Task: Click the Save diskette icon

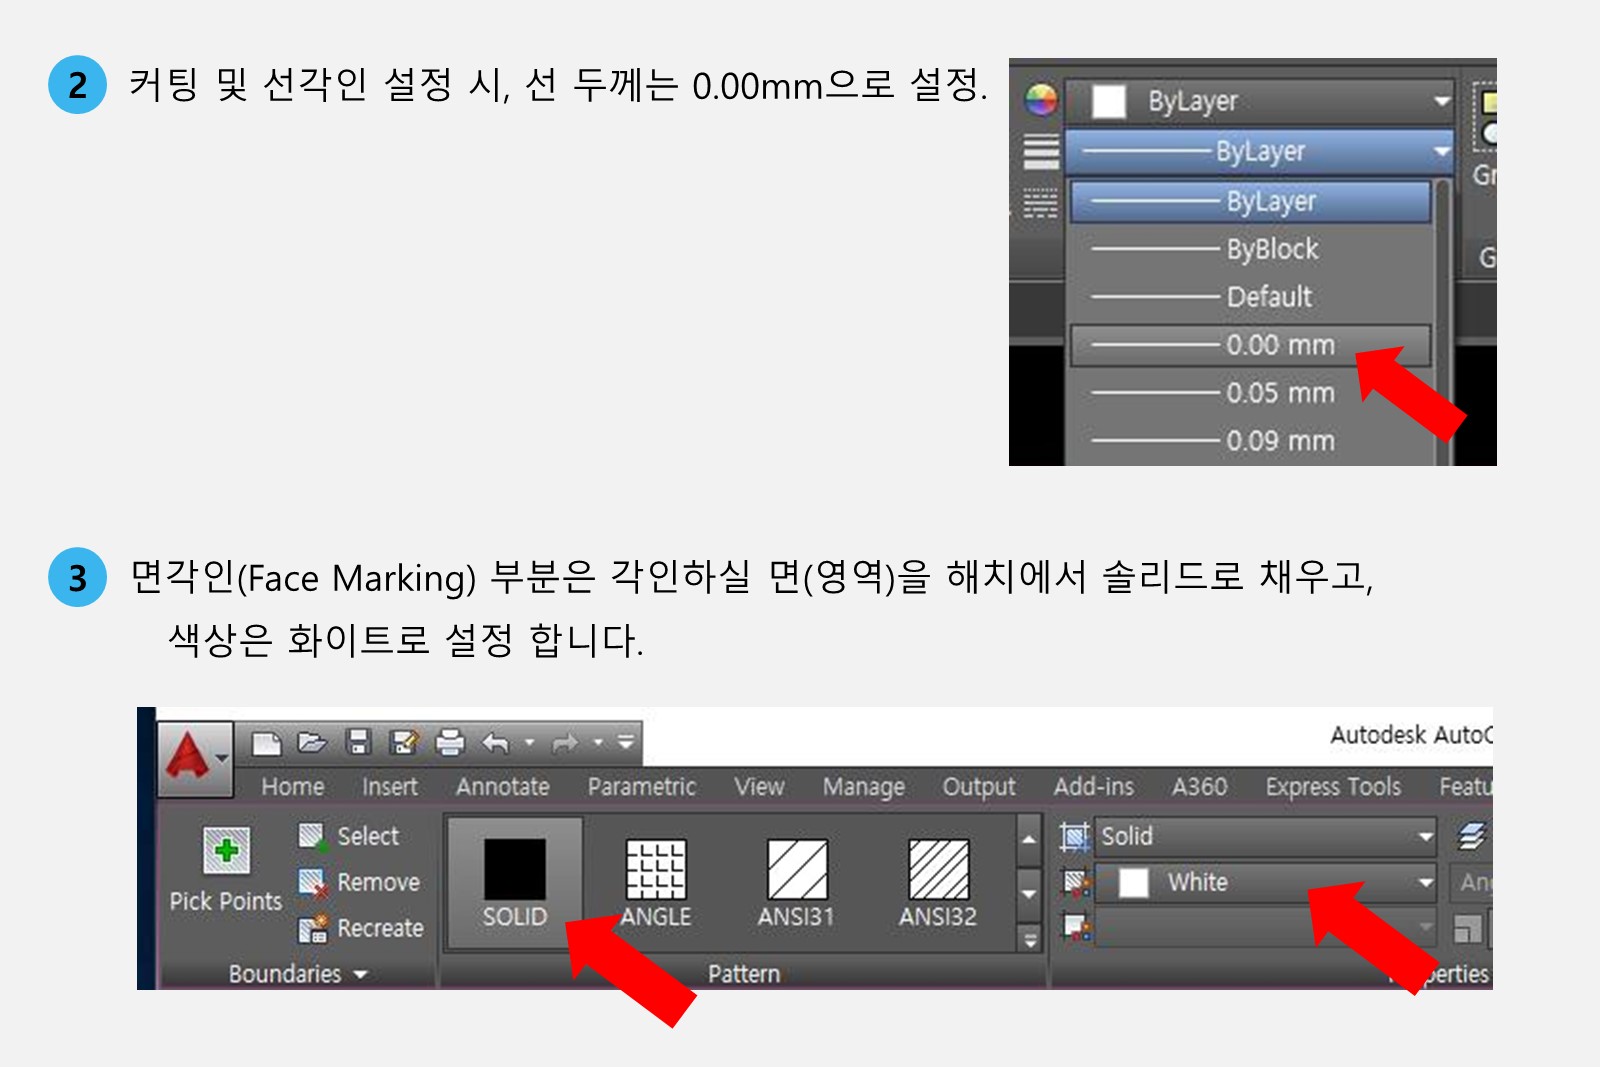Action: pyautogui.click(x=358, y=742)
